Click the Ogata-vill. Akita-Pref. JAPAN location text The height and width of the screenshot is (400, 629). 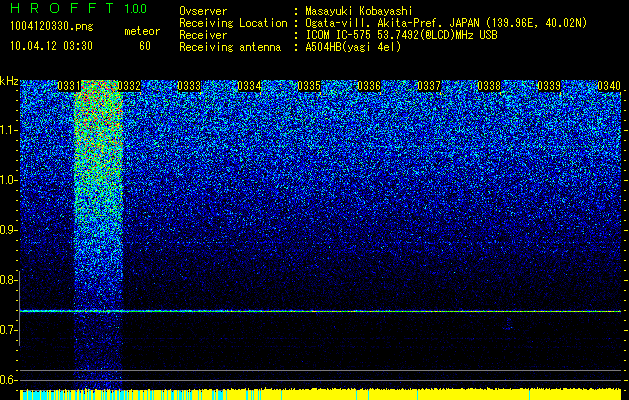(446, 23)
